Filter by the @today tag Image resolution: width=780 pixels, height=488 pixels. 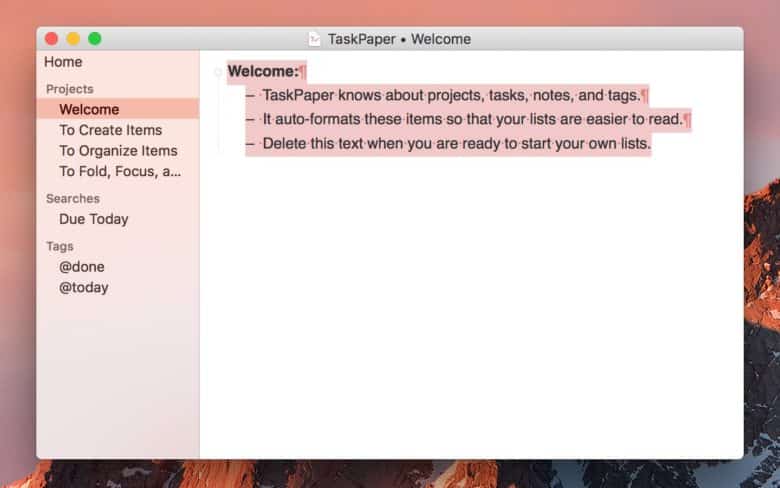pyautogui.click(x=84, y=288)
